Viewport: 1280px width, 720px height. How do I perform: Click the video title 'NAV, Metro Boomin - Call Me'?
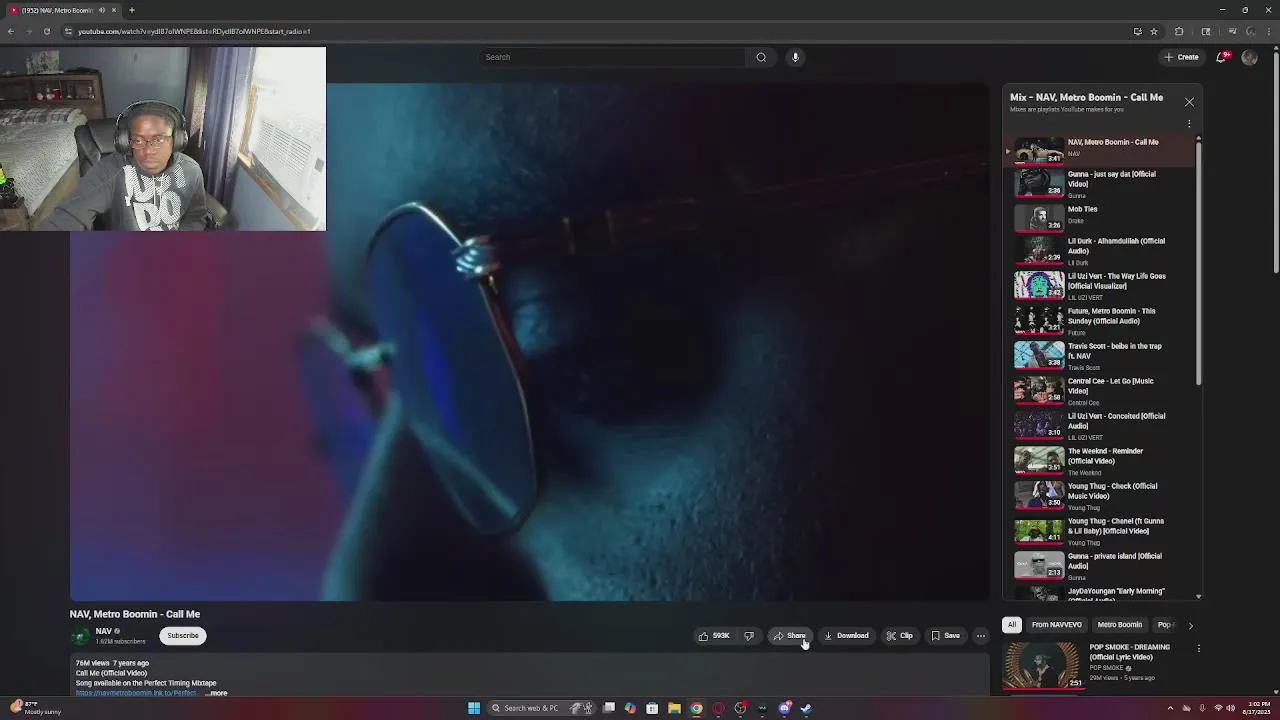point(135,614)
